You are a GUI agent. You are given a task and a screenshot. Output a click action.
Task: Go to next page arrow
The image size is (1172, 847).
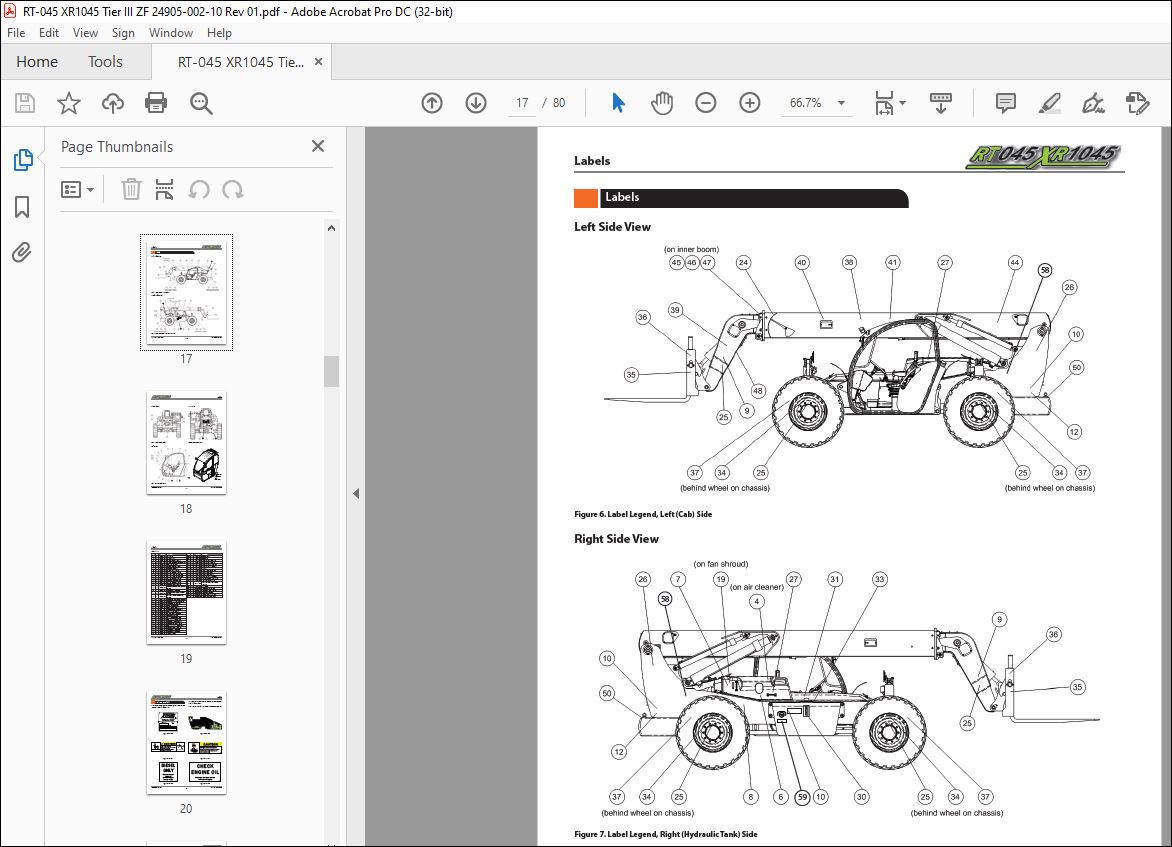(476, 102)
